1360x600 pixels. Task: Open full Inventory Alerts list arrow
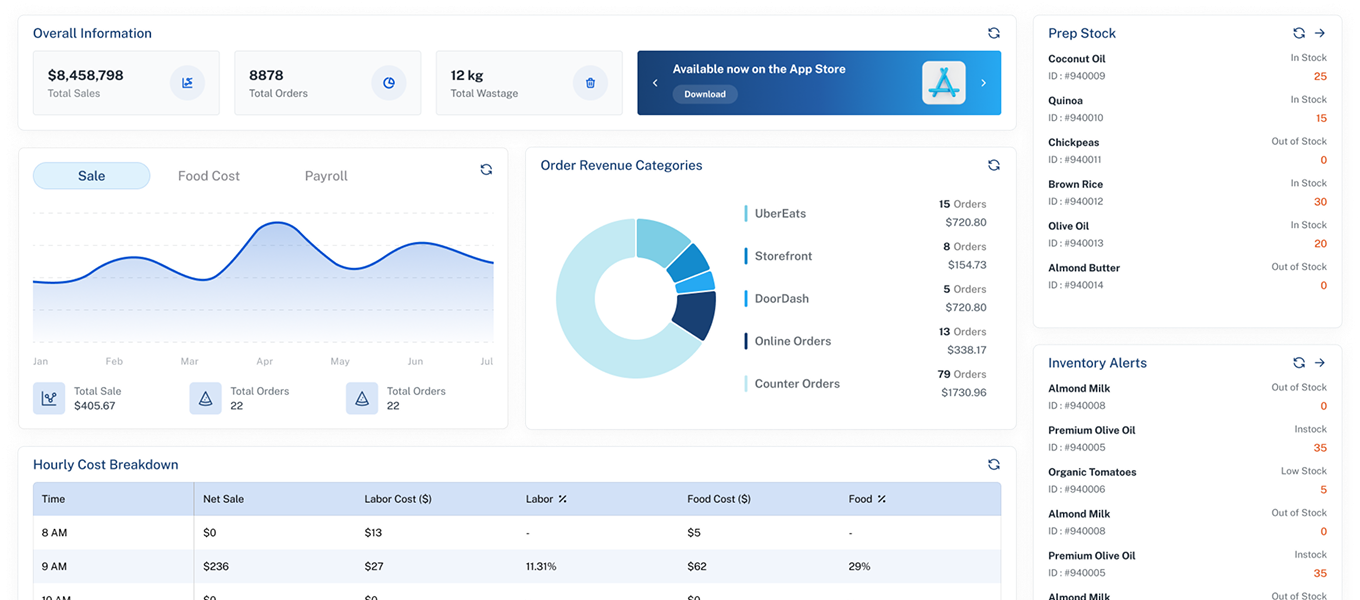tap(1320, 363)
